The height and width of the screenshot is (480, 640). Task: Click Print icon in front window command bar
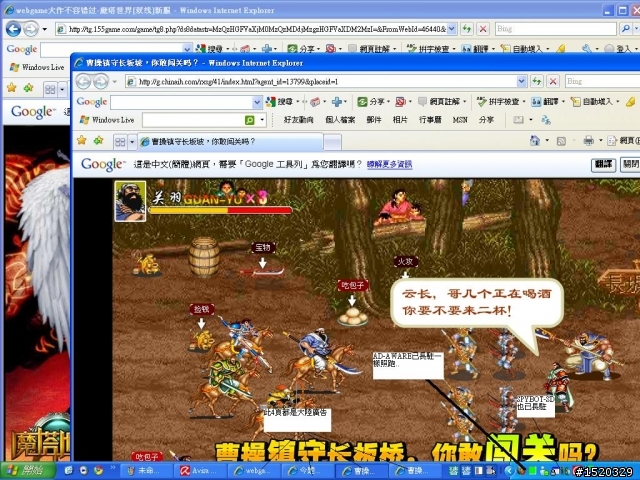[588, 141]
